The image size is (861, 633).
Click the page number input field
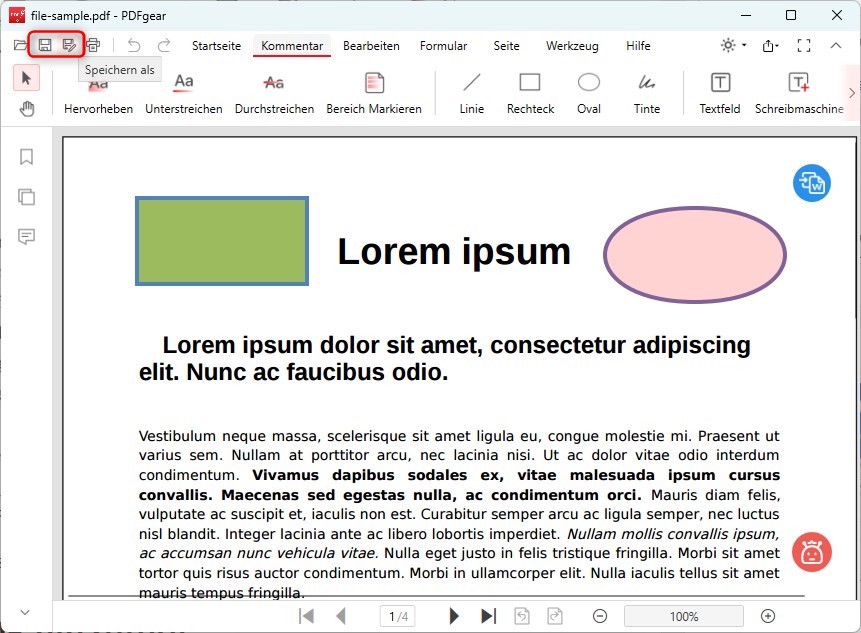pos(396,615)
